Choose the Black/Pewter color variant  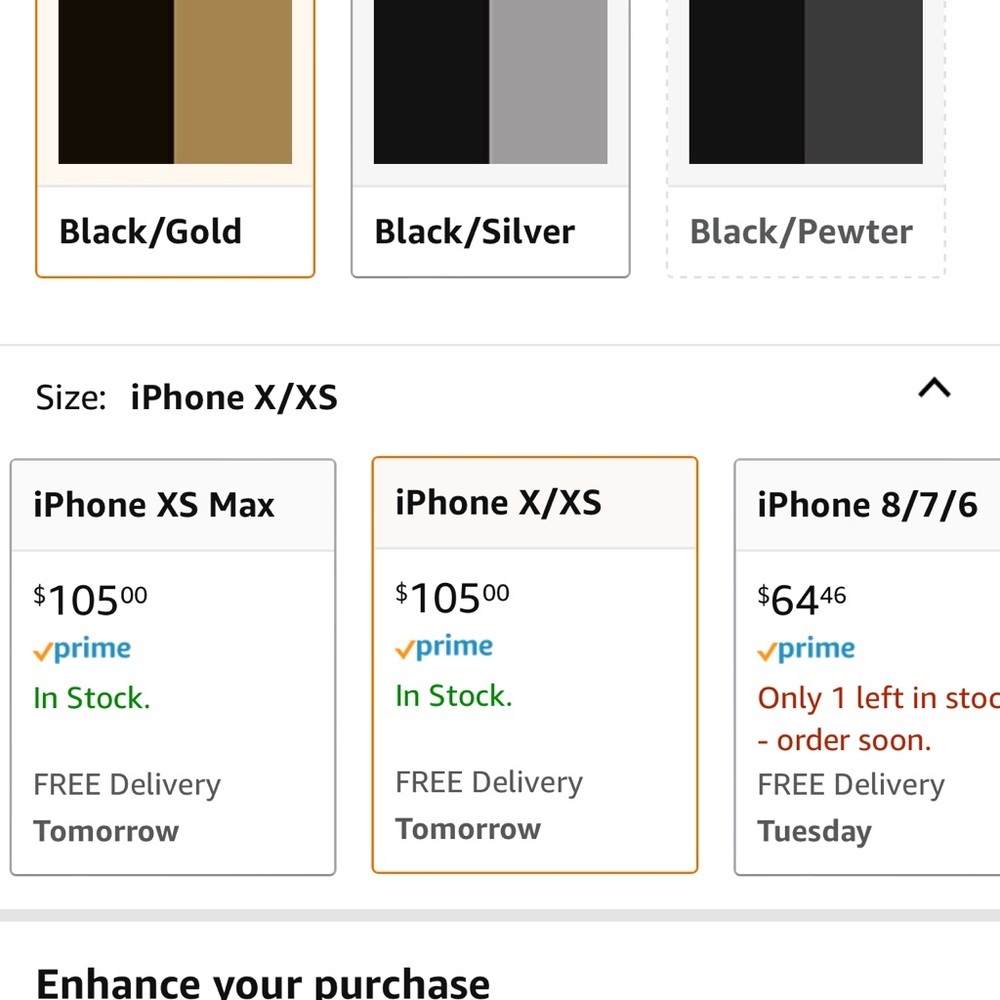click(x=805, y=140)
